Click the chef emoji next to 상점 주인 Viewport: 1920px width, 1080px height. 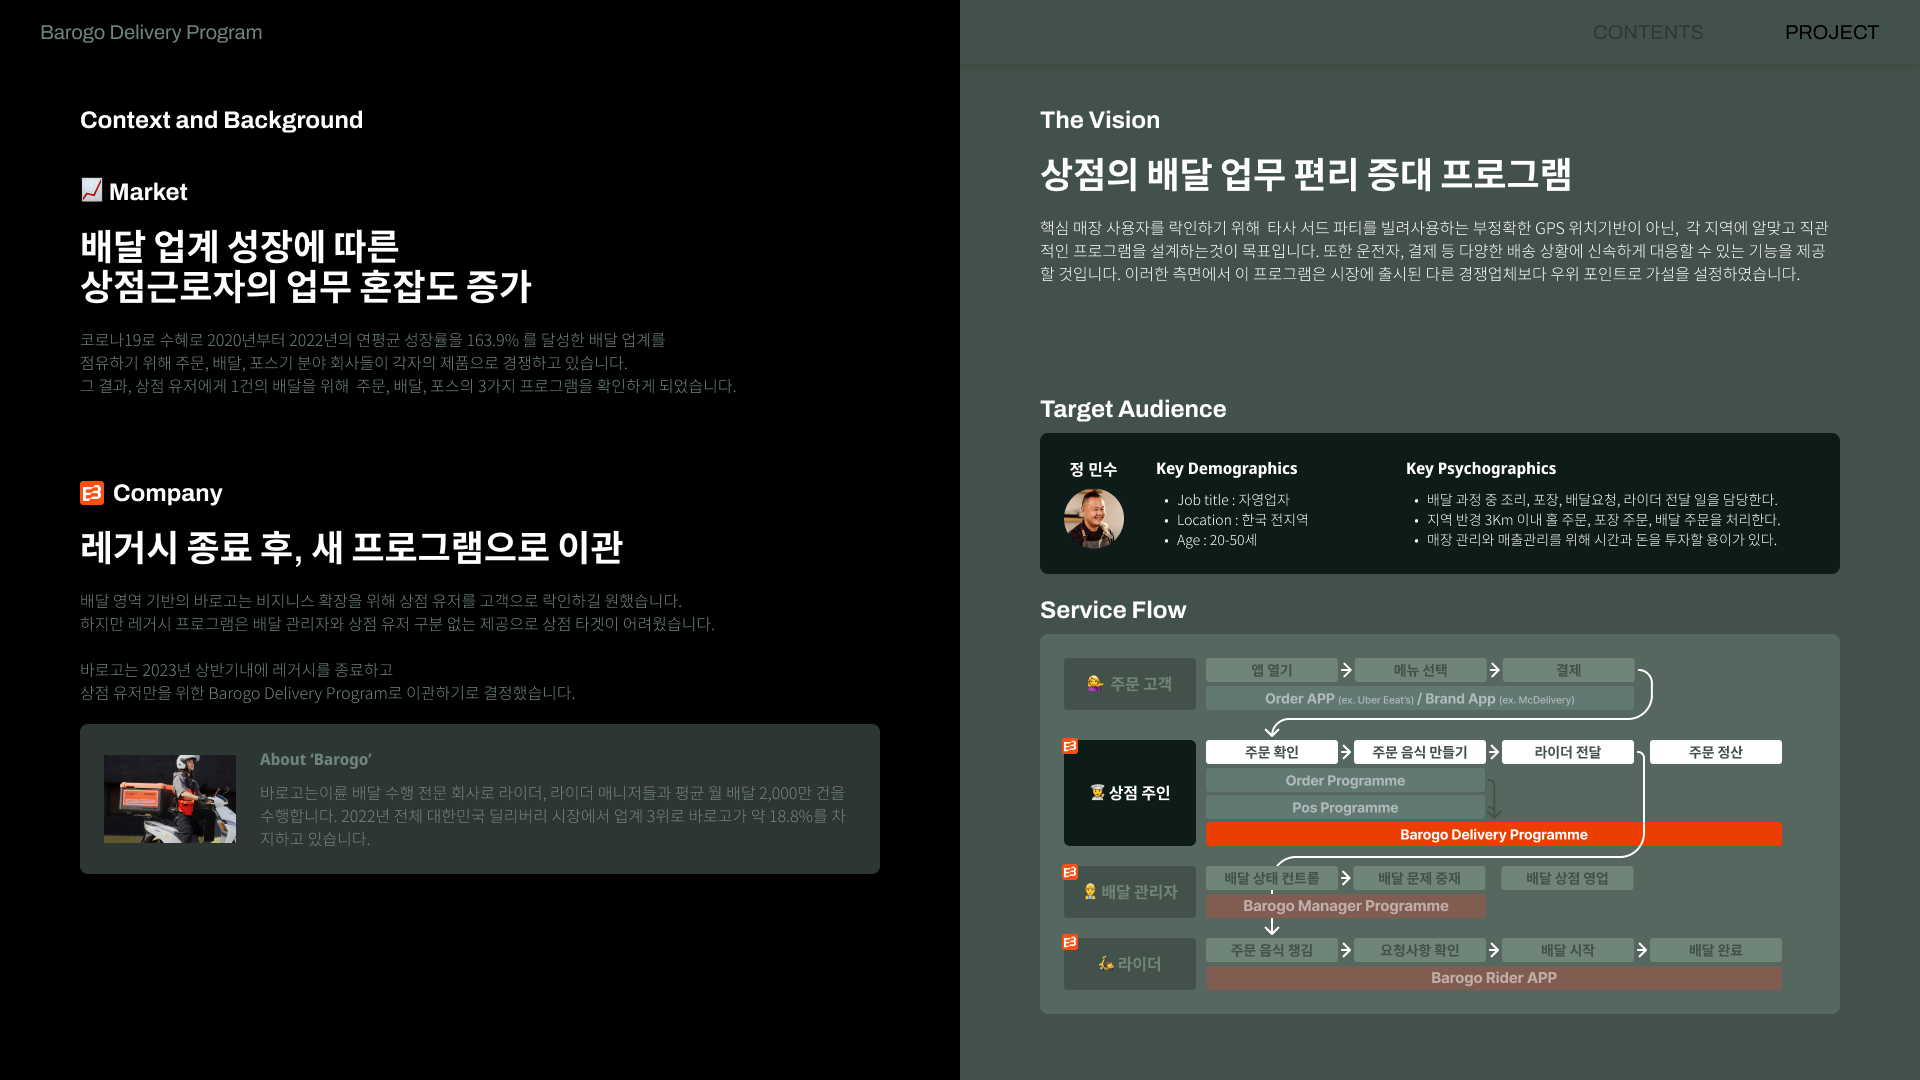1097,793
